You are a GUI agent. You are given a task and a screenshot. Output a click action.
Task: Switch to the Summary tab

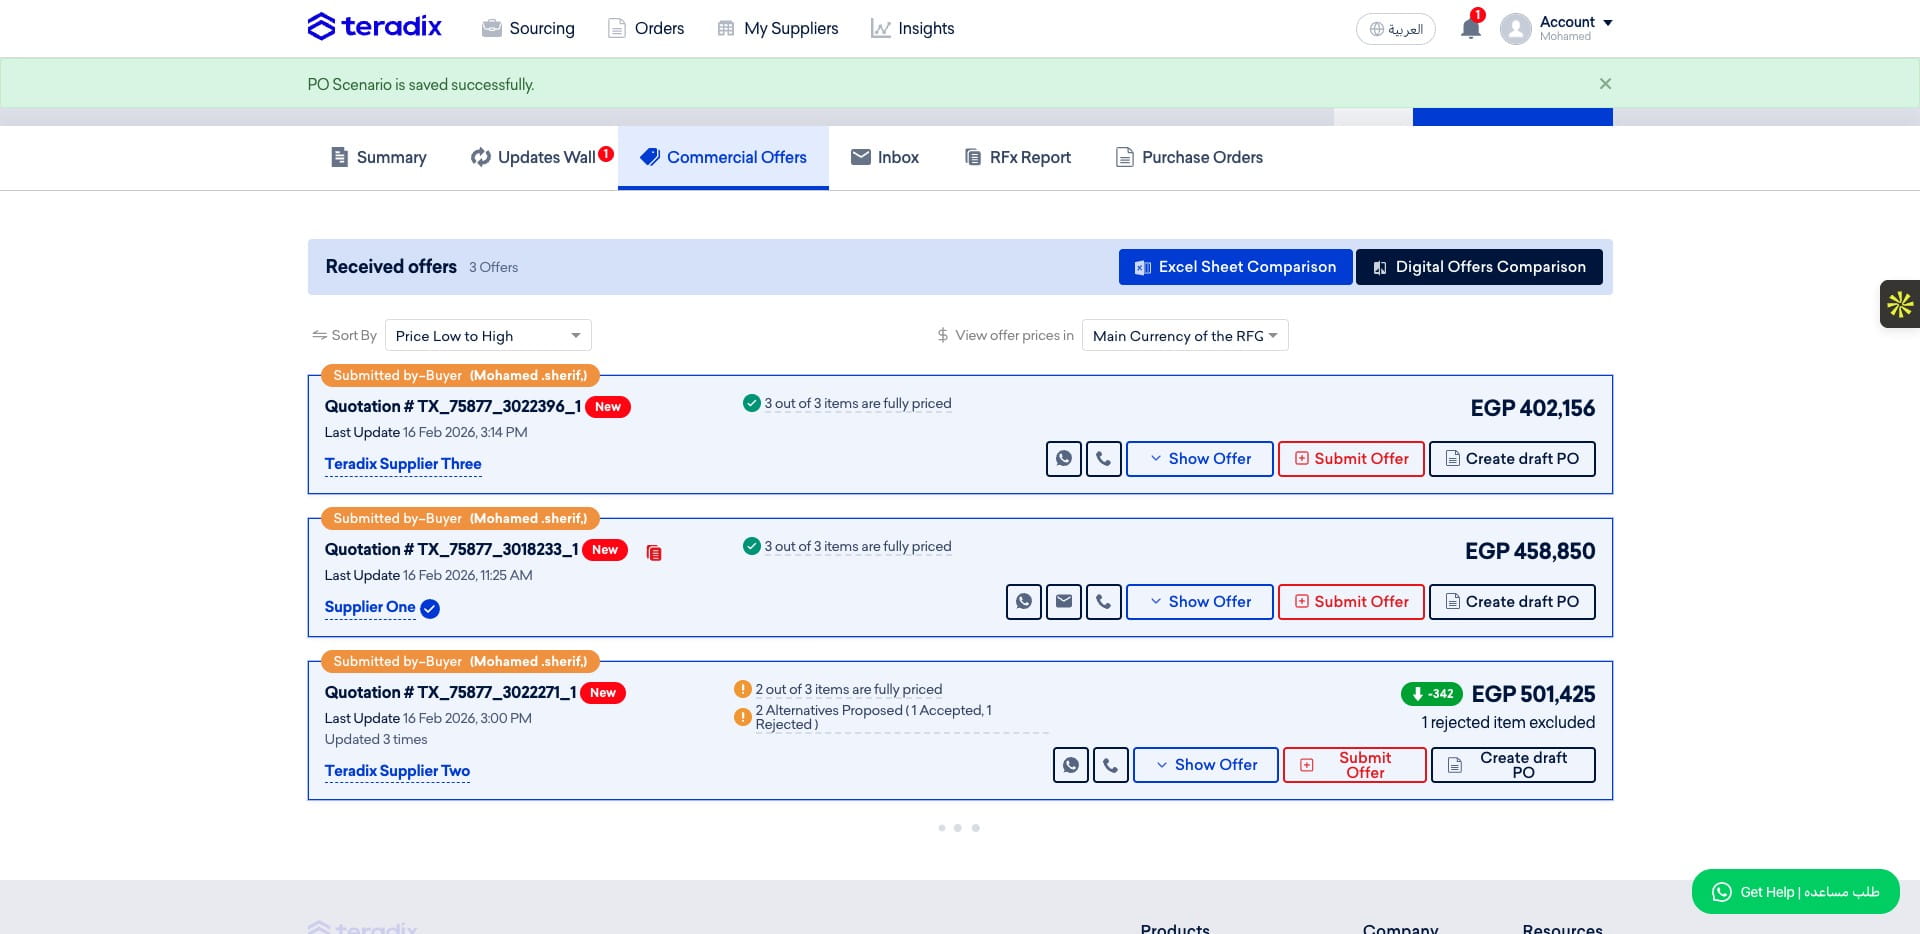378,157
